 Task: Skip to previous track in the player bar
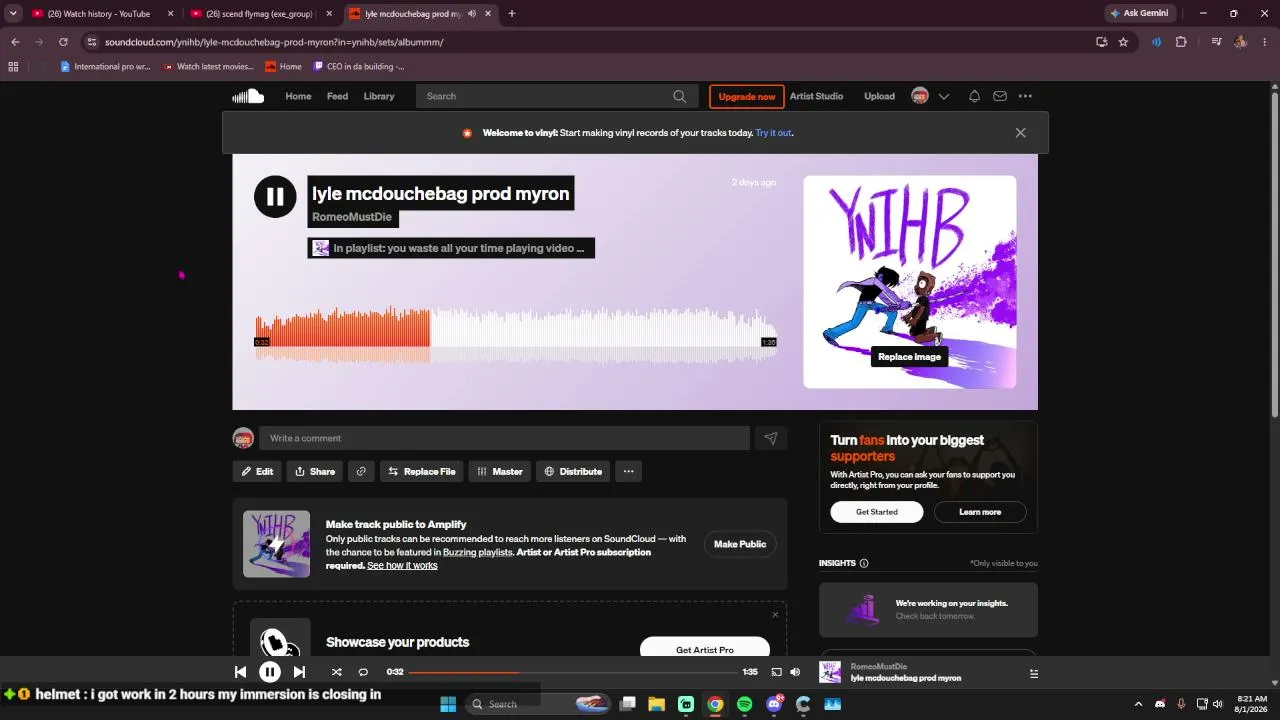coord(240,672)
